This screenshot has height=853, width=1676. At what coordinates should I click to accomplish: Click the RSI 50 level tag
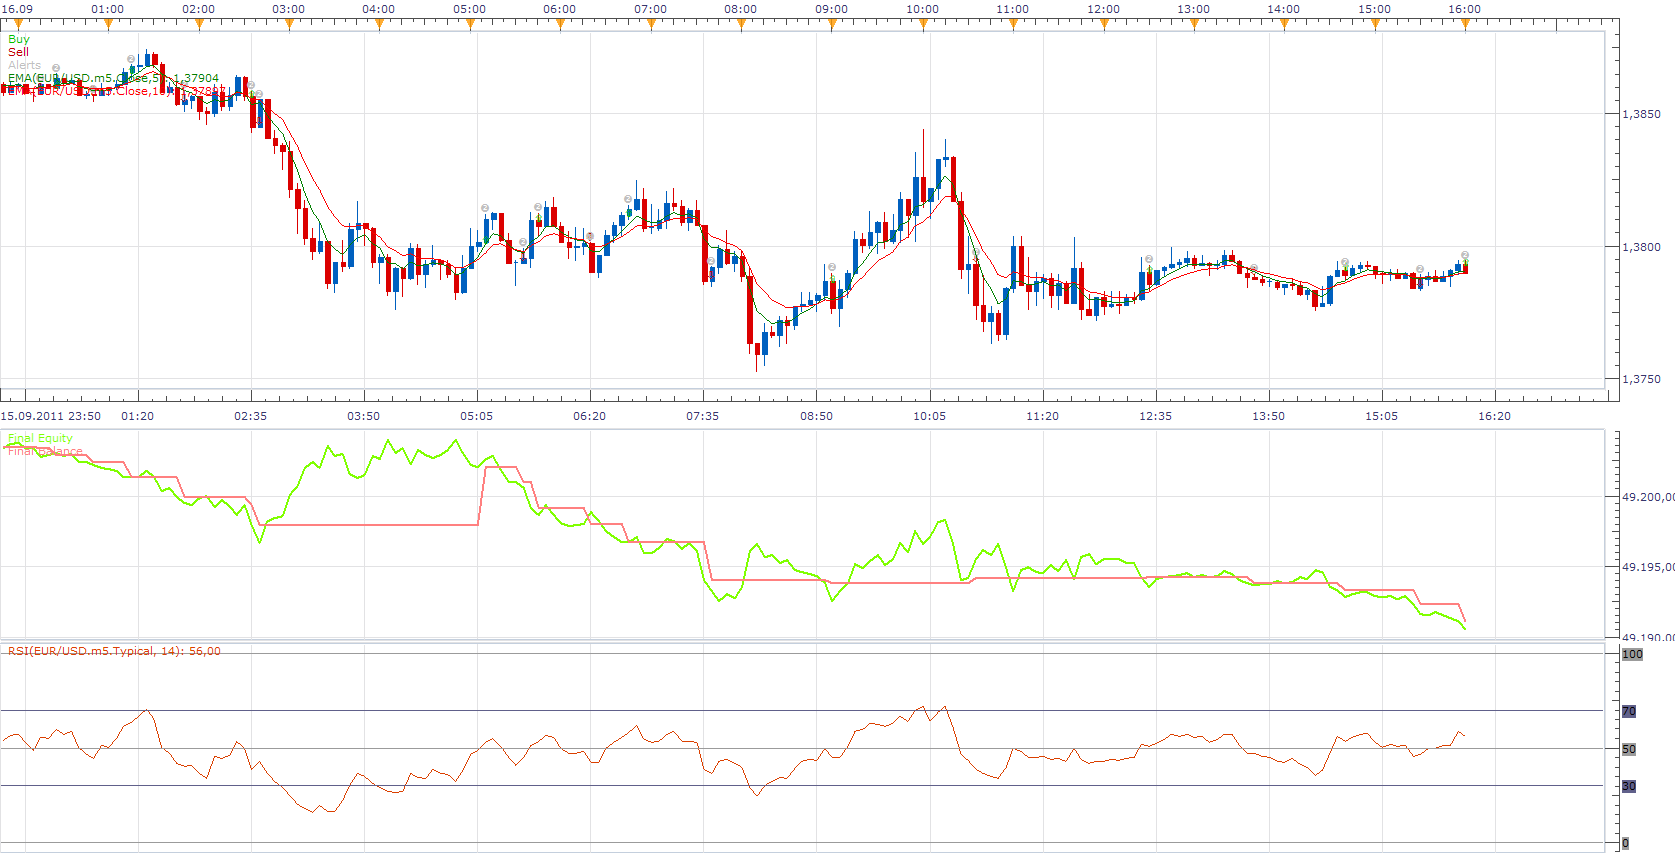point(1629,749)
